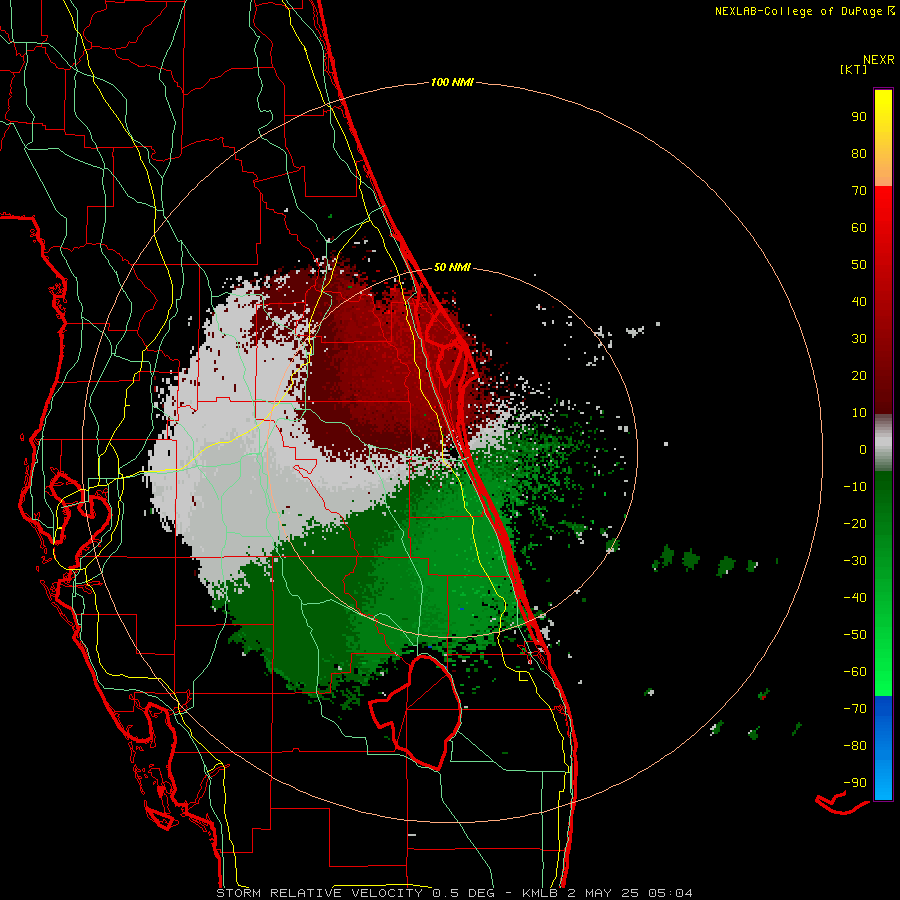This screenshot has height=900, width=900.
Task: Click the 0 value on the velocity scale
Action: click(863, 449)
